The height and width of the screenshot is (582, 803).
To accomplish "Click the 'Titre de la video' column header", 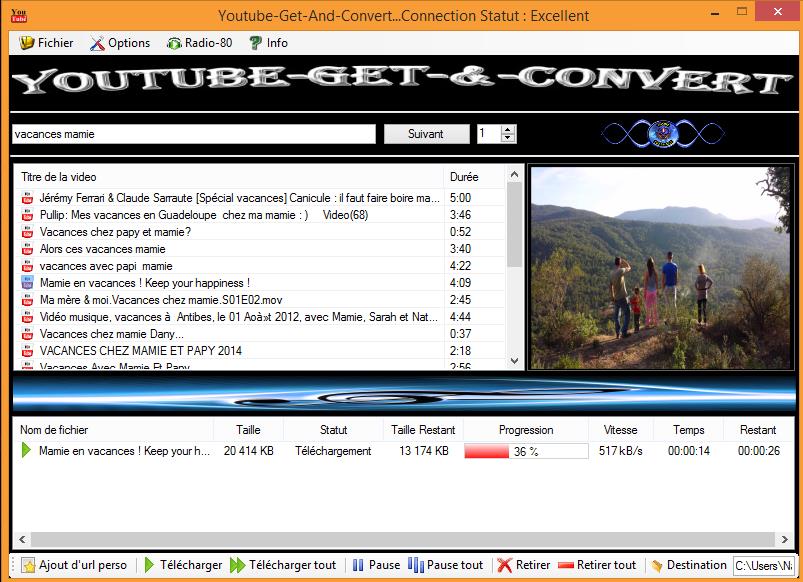I will point(229,177).
